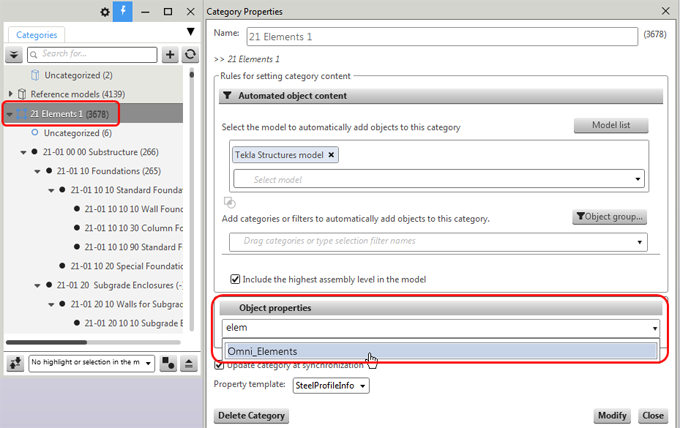680x428 pixels.
Task: Toggle Include the highest assembly level checkbox
Action: click(x=236, y=278)
